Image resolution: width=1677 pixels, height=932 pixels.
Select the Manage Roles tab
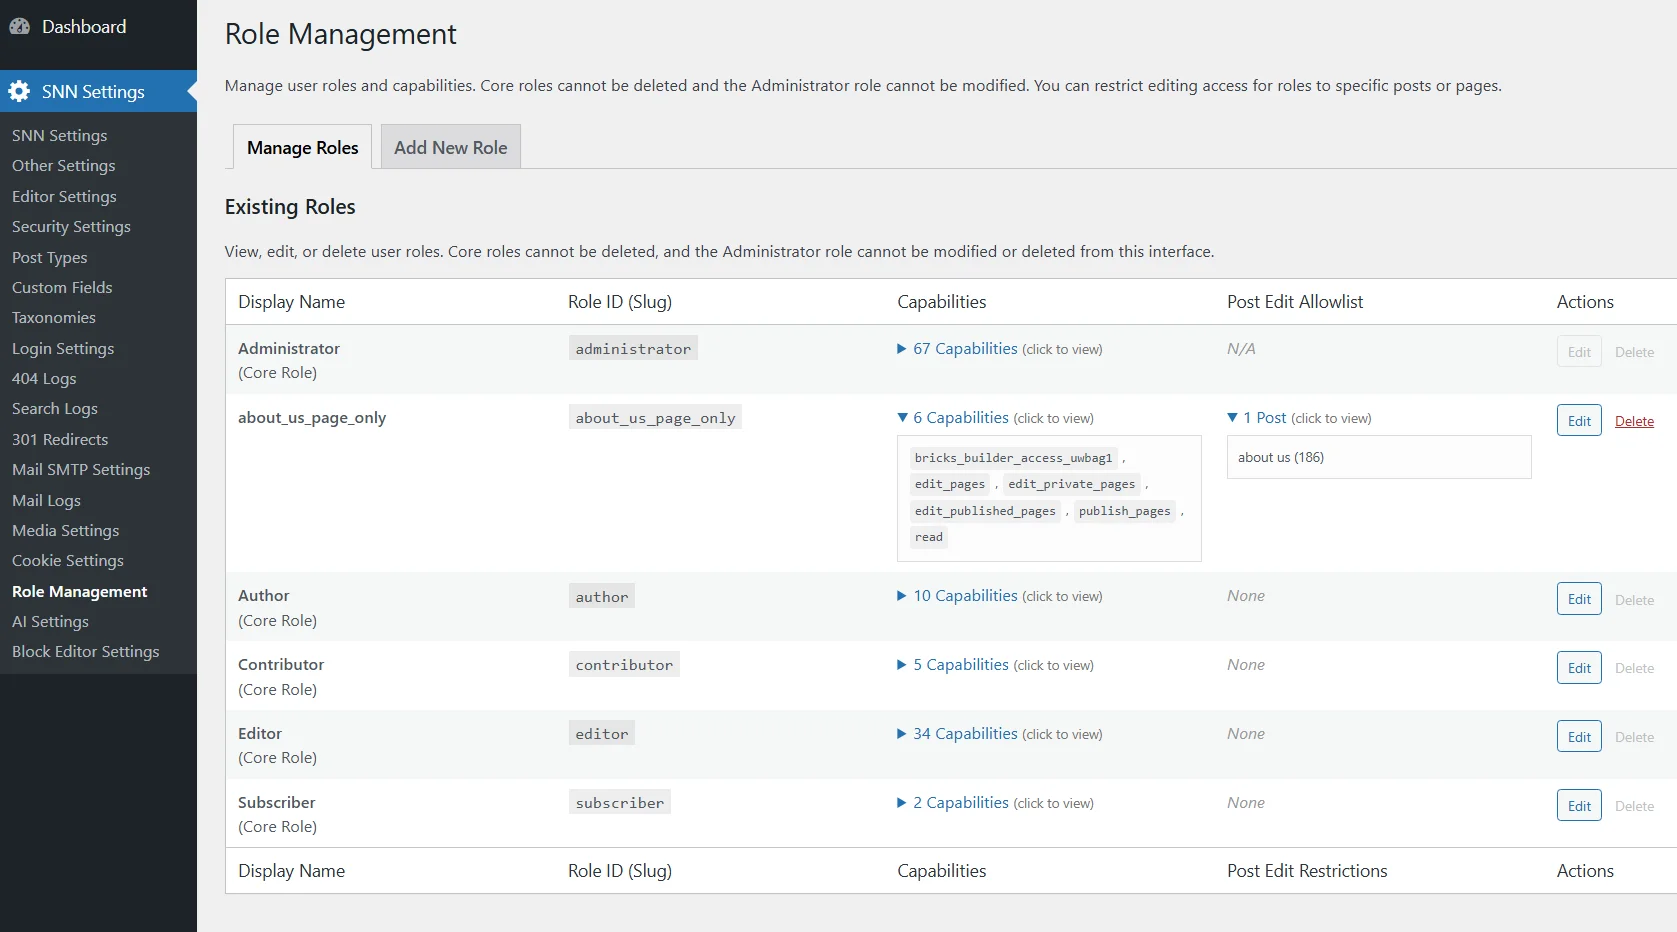pyautogui.click(x=302, y=148)
